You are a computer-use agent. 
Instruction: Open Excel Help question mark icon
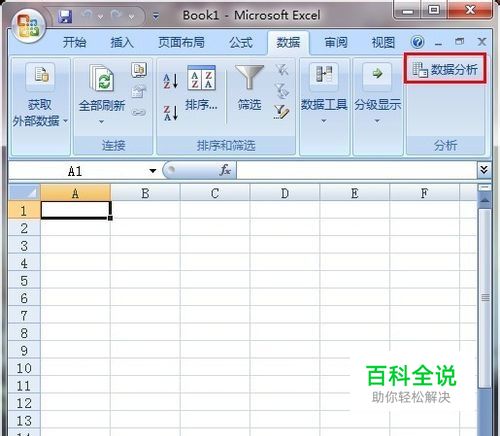coord(417,42)
